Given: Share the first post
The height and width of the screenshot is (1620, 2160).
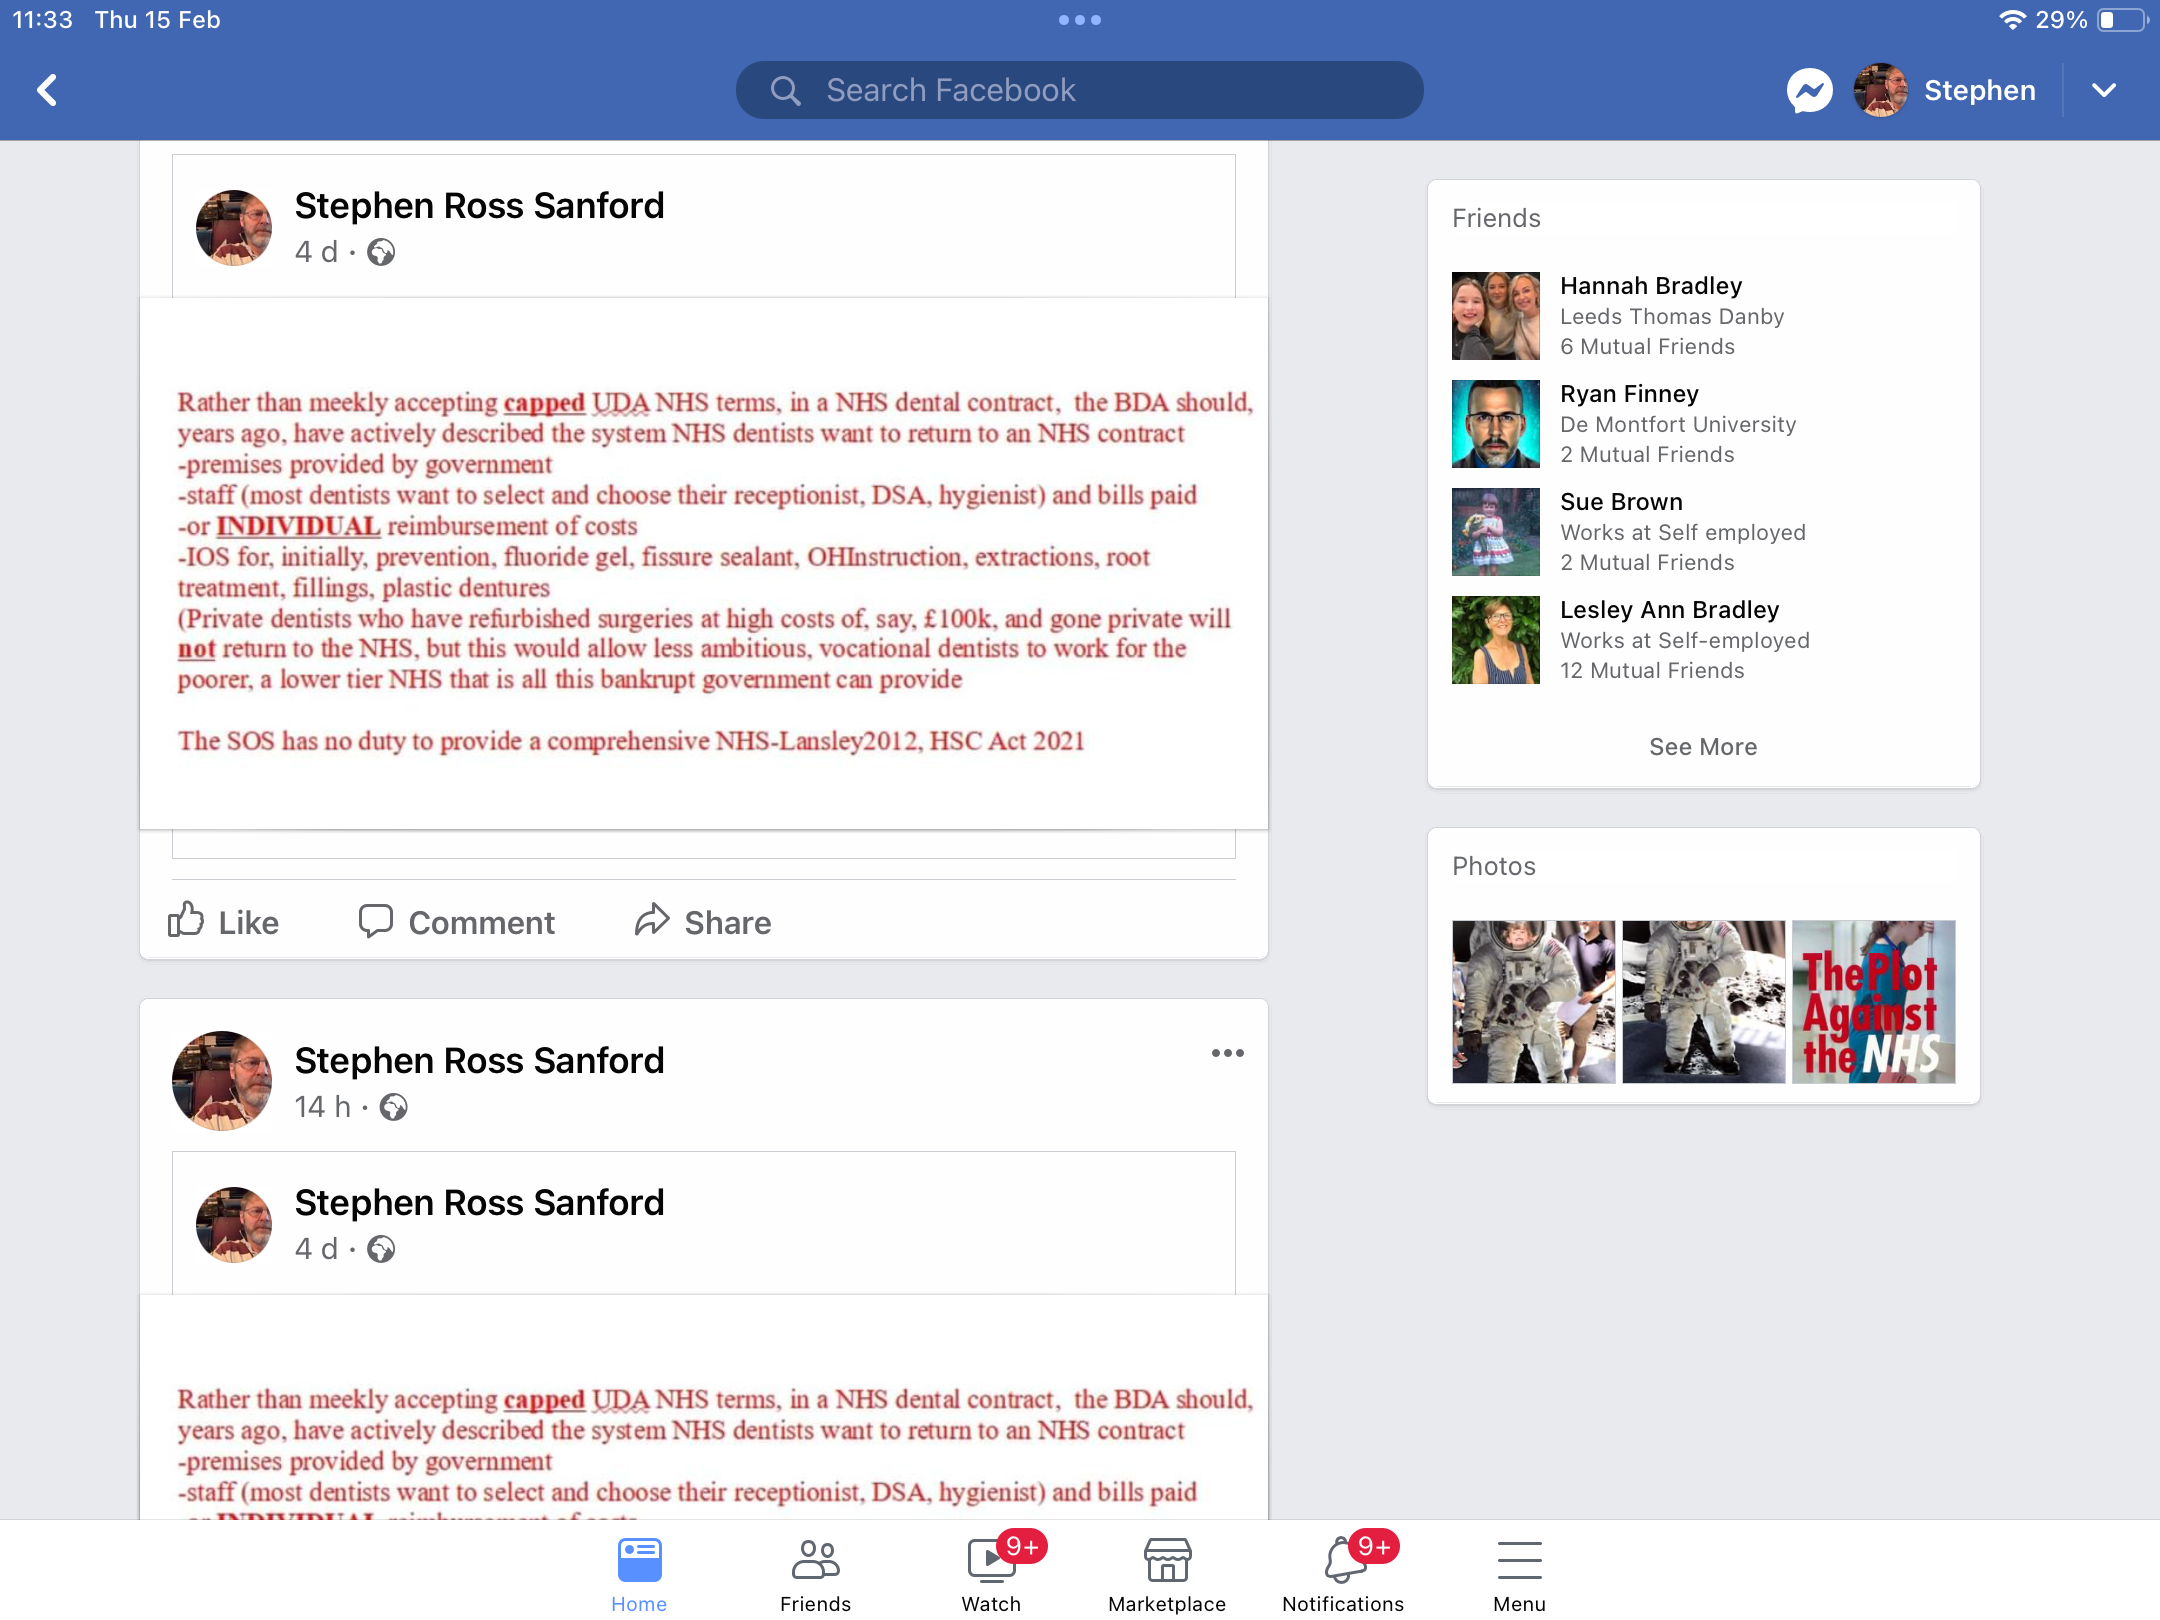Looking at the screenshot, I should click(703, 921).
